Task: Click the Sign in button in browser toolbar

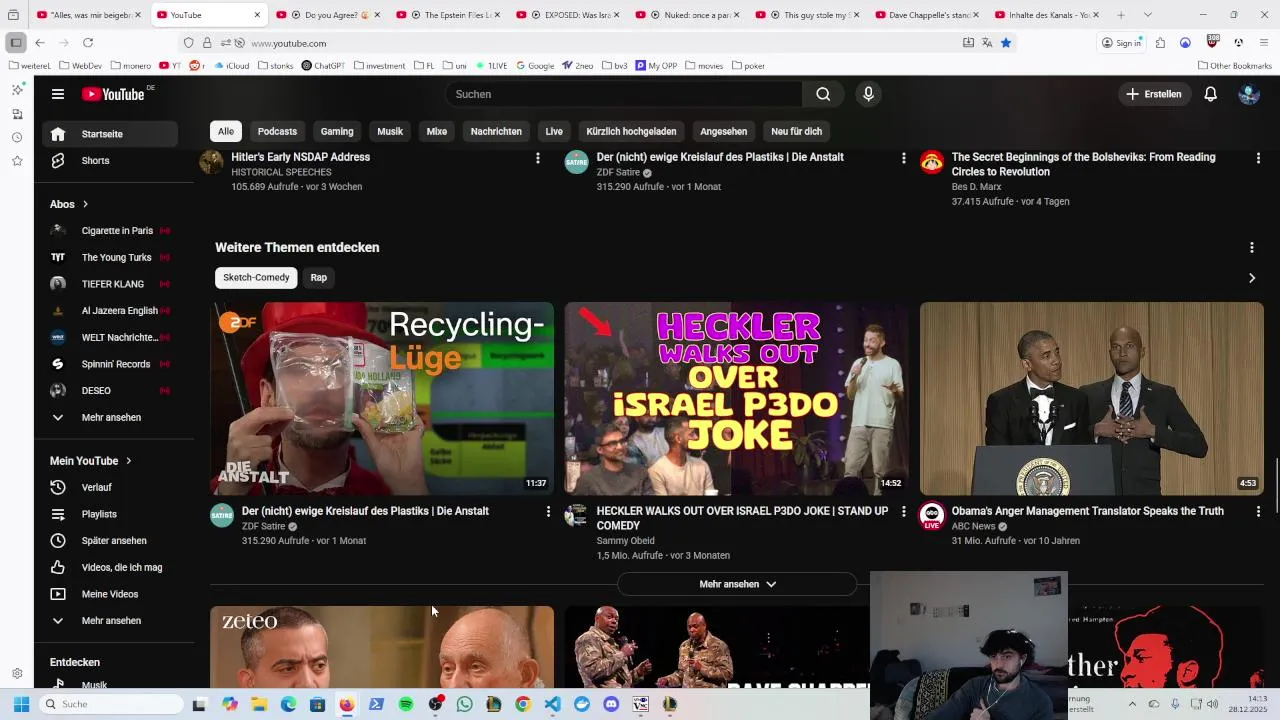Action: (x=1121, y=43)
